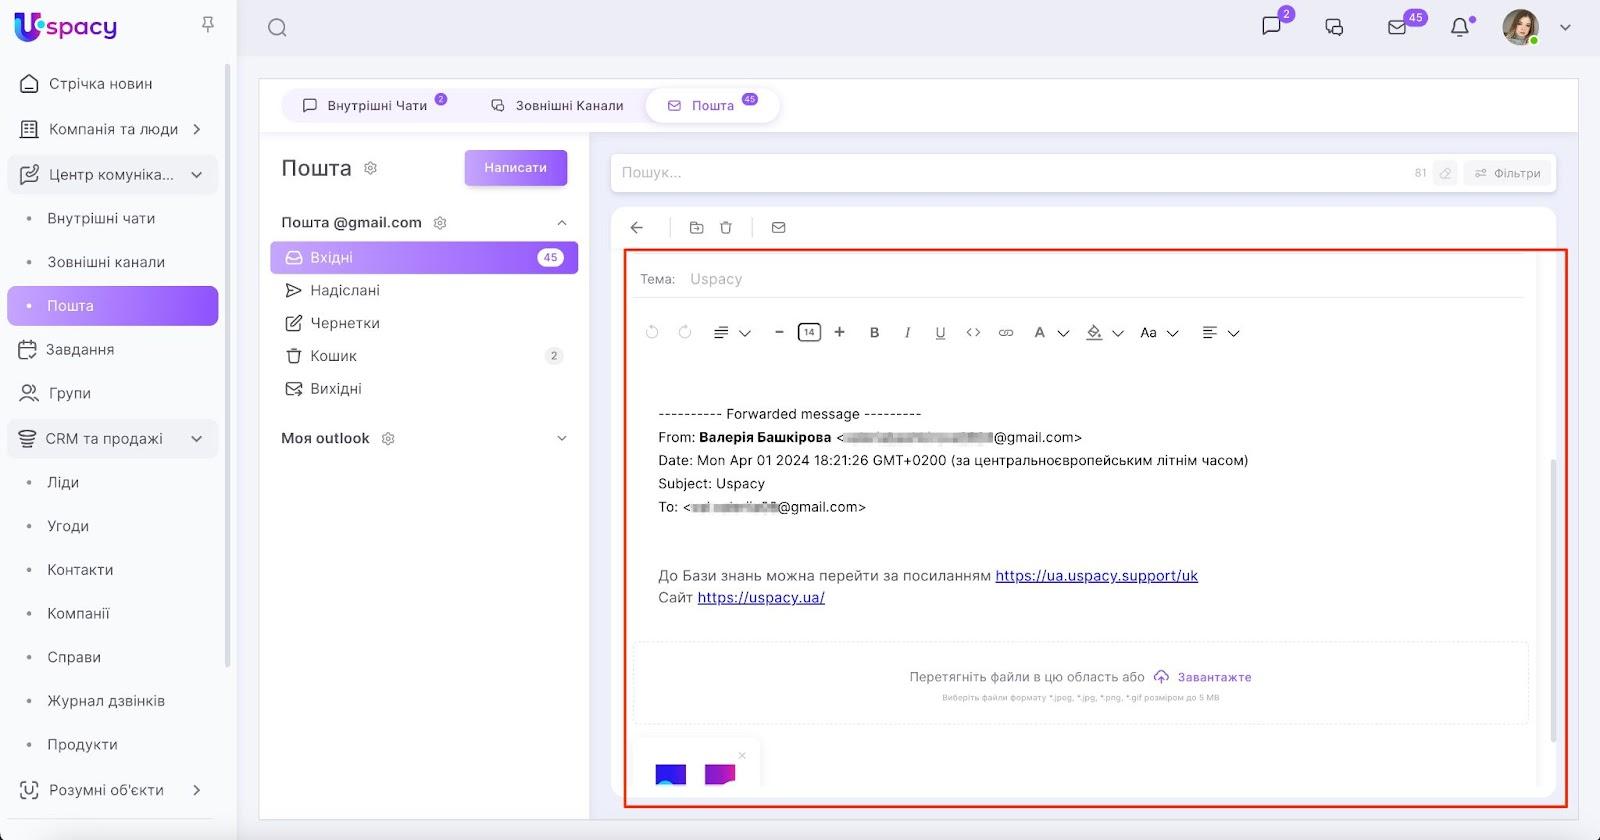The width and height of the screenshot is (1600, 840).
Task: Open the Зовнішні Канали tab
Action: pos(557,105)
